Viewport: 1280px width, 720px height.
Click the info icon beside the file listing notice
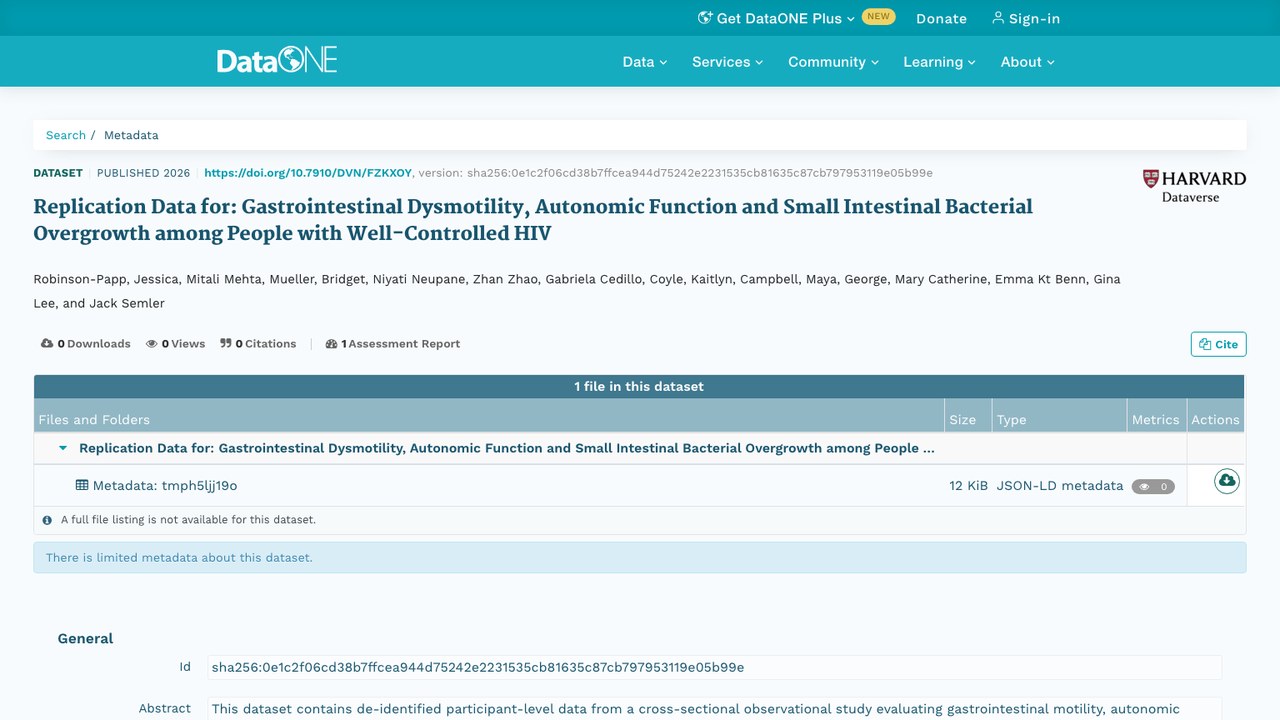[x=47, y=520]
